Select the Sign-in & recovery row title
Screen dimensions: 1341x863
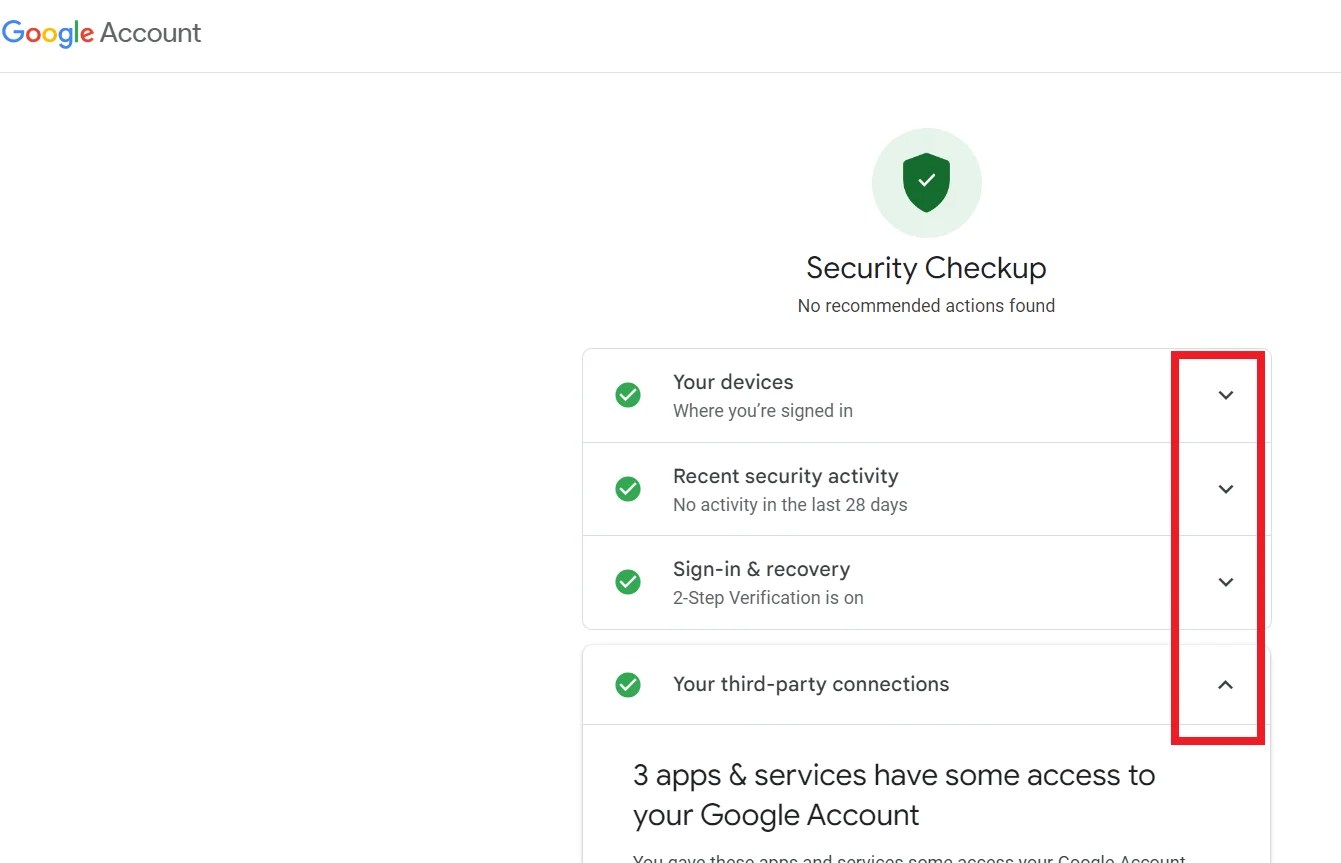pyautogui.click(x=761, y=569)
